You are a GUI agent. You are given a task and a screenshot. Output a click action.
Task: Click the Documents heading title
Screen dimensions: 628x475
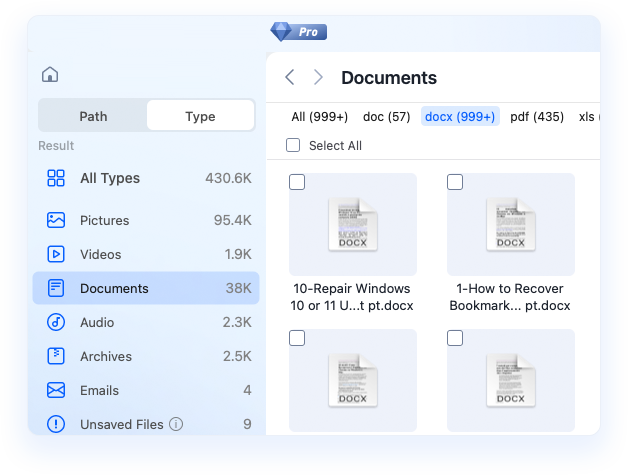389,78
